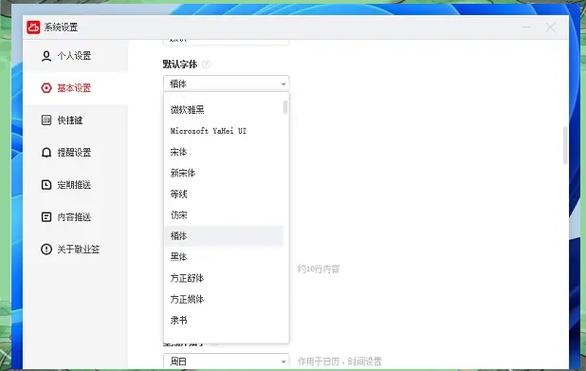Choose 仿宋 from font list

pyautogui.click(x=223, y=215)
